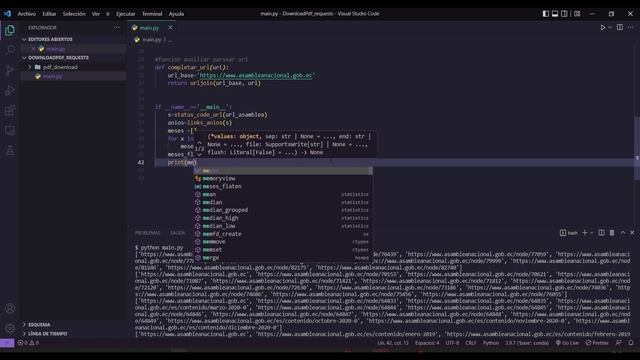Image resolution: width=640 pixels, height=360 pixels.
Task: Choose meses_flaten from autocomplete list
Action: [283, 186]
